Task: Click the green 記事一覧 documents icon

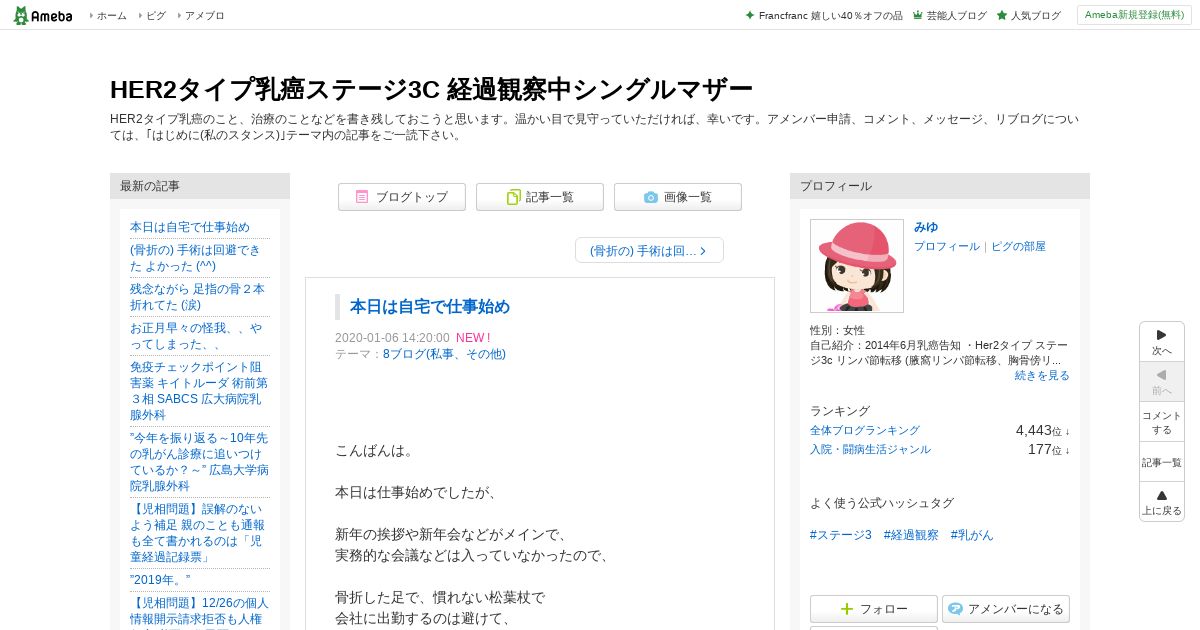Action: [x=513, y=197]
